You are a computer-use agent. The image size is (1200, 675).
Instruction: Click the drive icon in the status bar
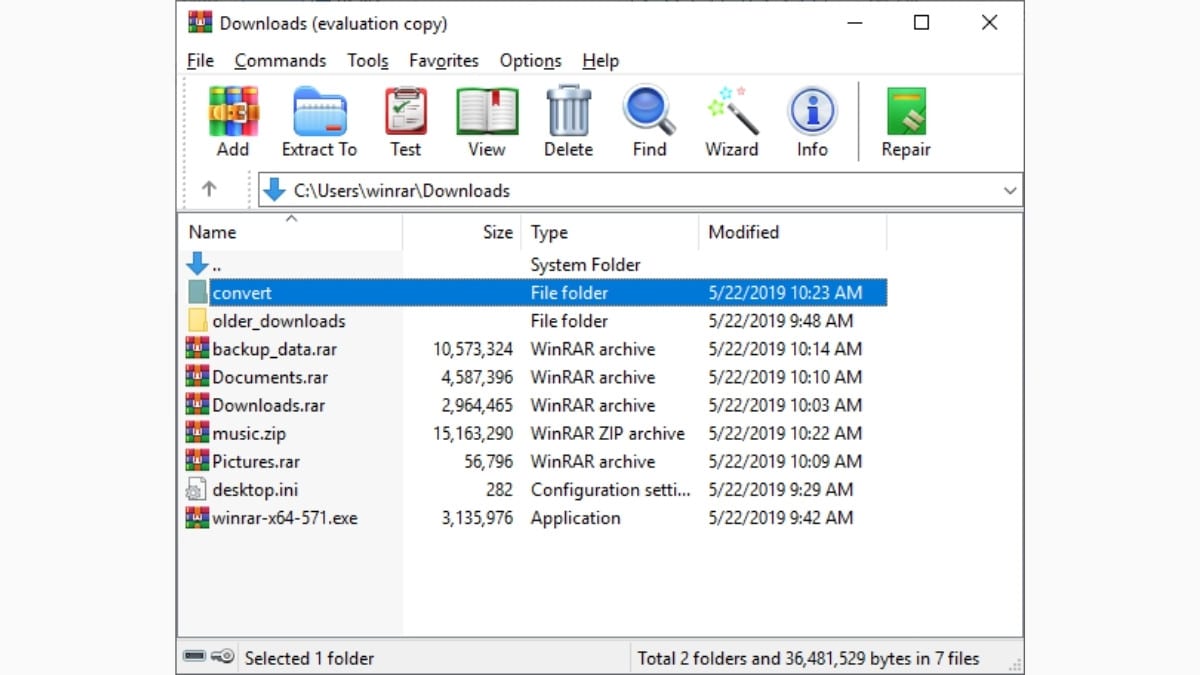(197, 657)
